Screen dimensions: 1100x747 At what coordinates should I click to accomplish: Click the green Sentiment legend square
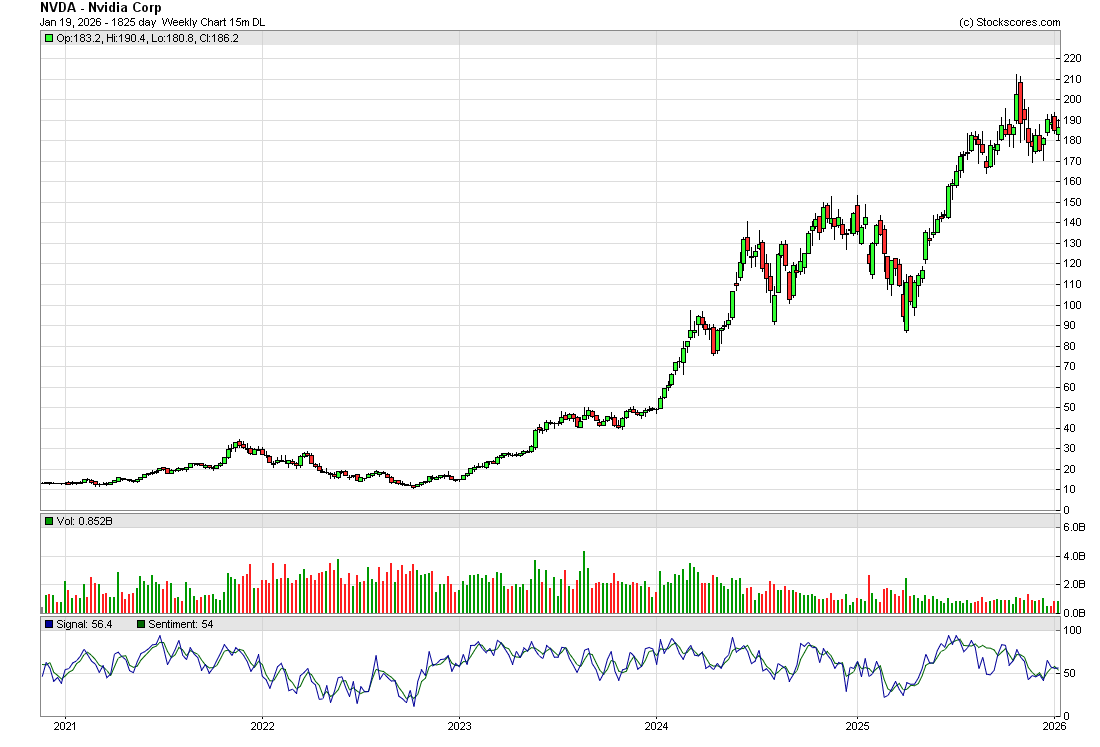click(x=141, y=624)
